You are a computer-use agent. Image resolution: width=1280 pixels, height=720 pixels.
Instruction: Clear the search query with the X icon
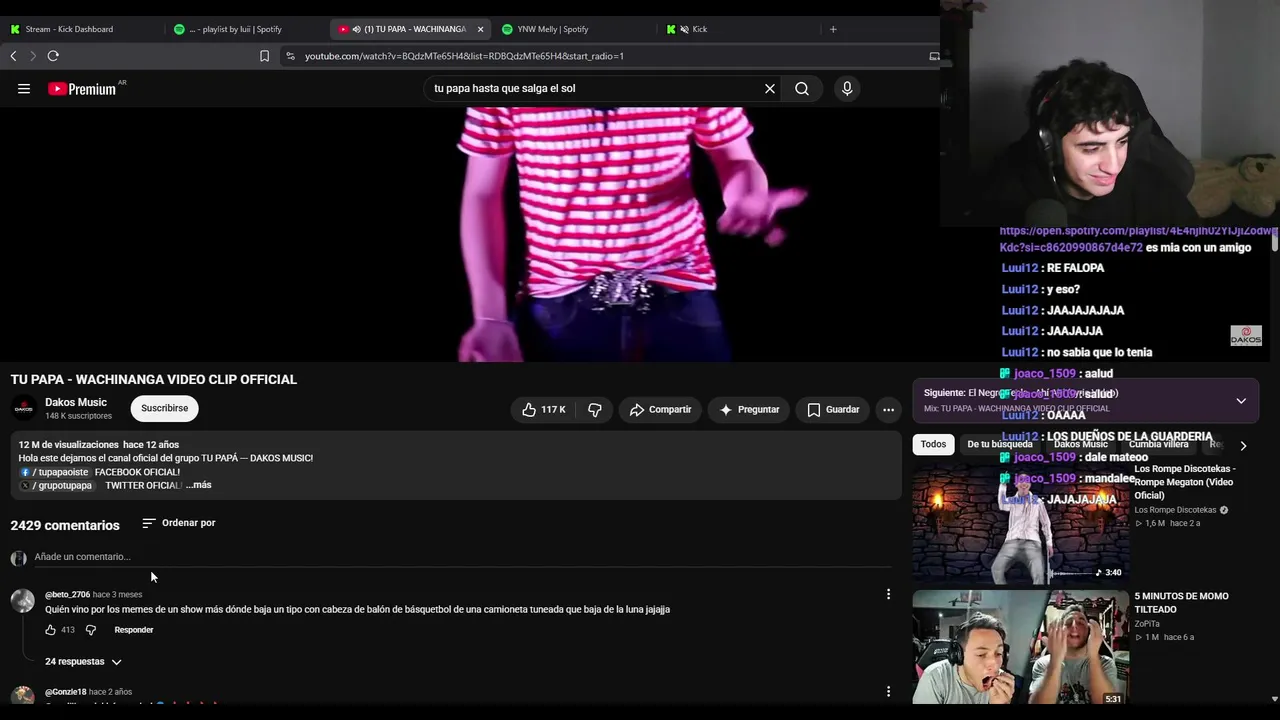pyautogui.click(x=770, y=89)
